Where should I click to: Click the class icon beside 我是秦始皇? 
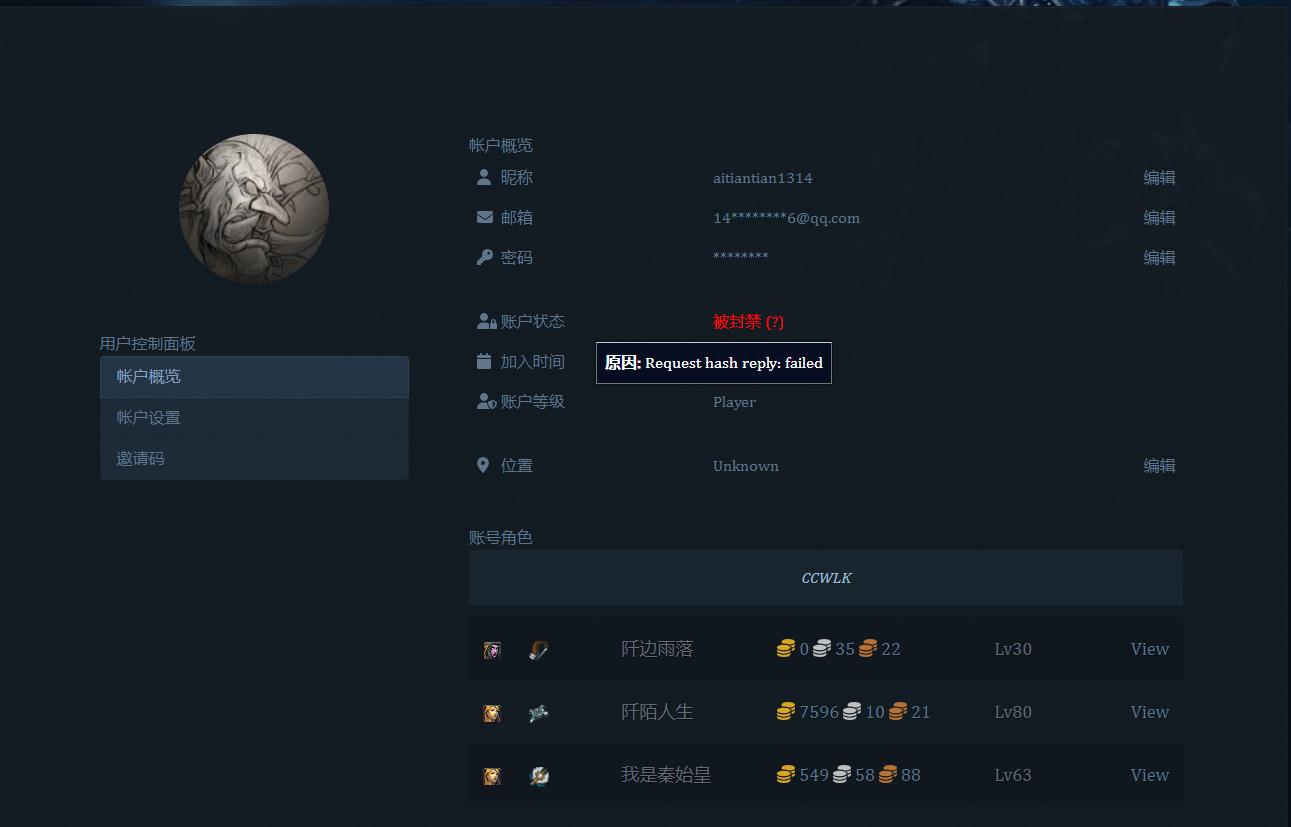538,775
